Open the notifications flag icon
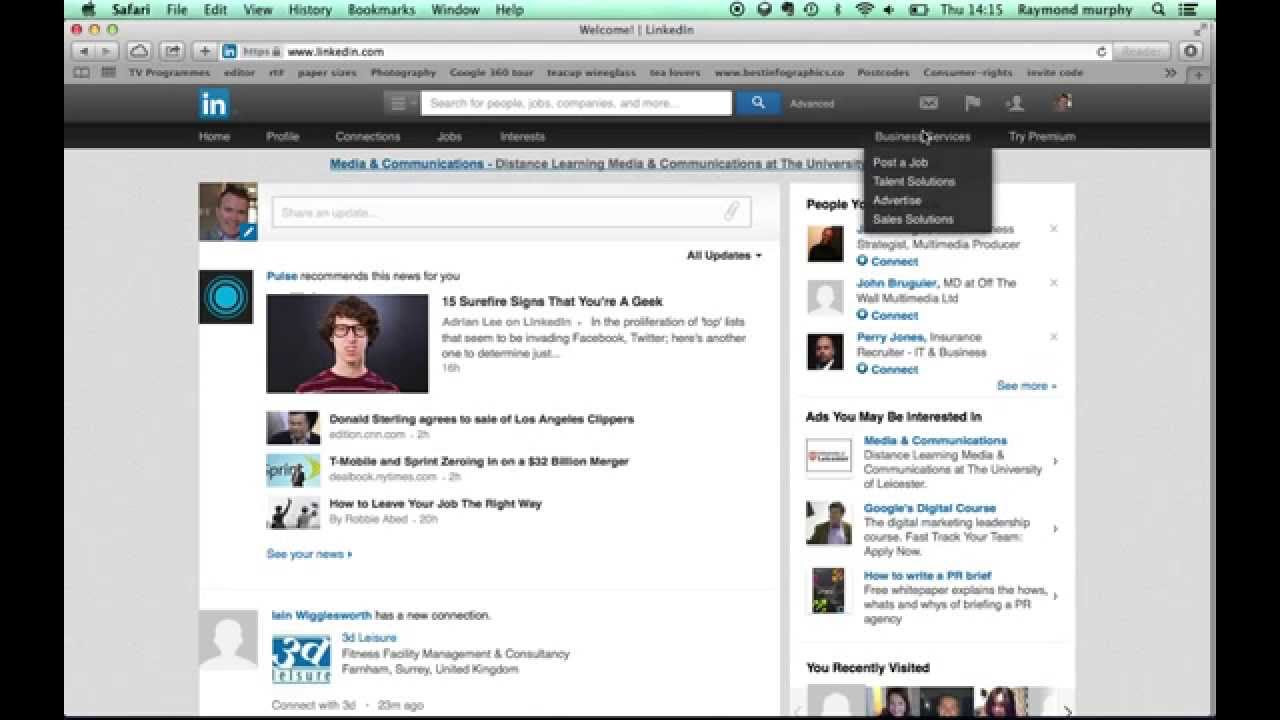This screenshot has width=1280, height=720. click(972, 102)
